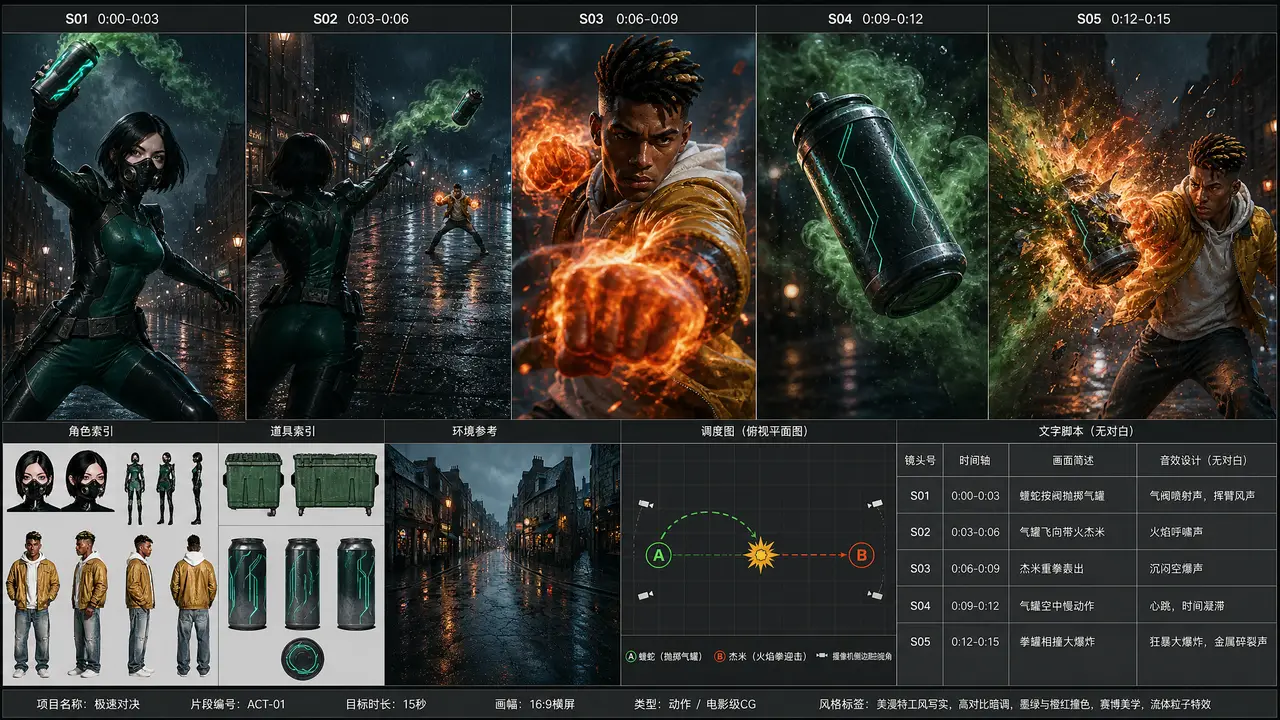
Task: Click the camera icon in the diagram legend
Action: pyautogui.click(x=822, y=657)
